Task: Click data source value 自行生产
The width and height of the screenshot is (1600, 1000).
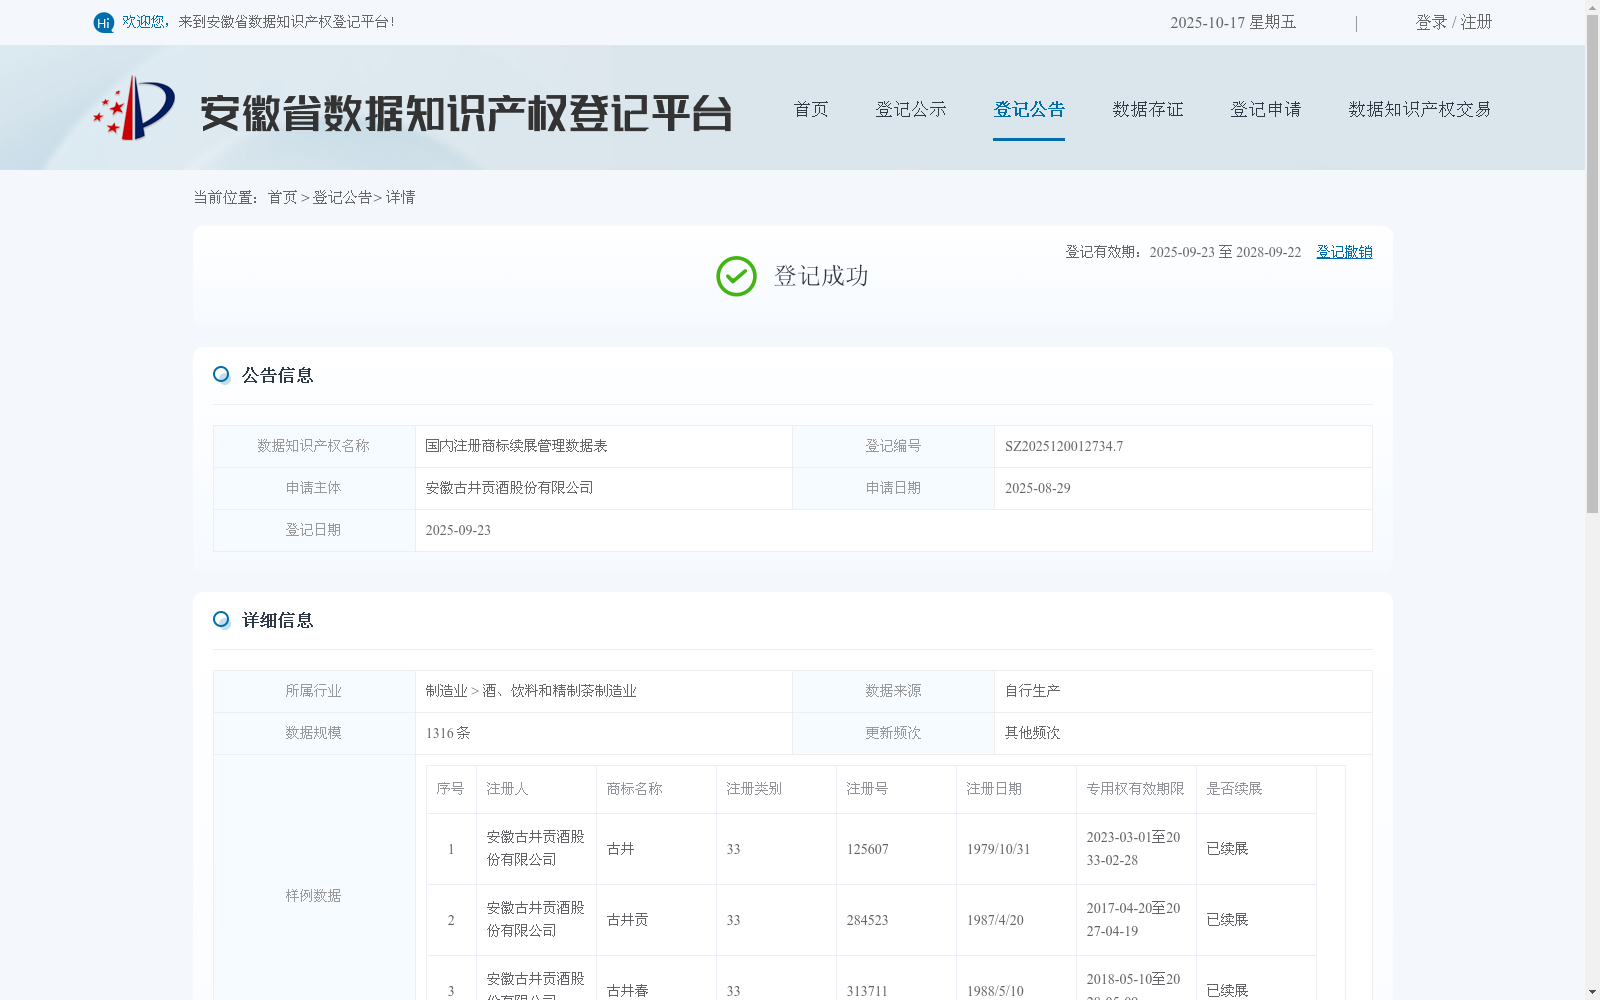Action: point(1033,691)
